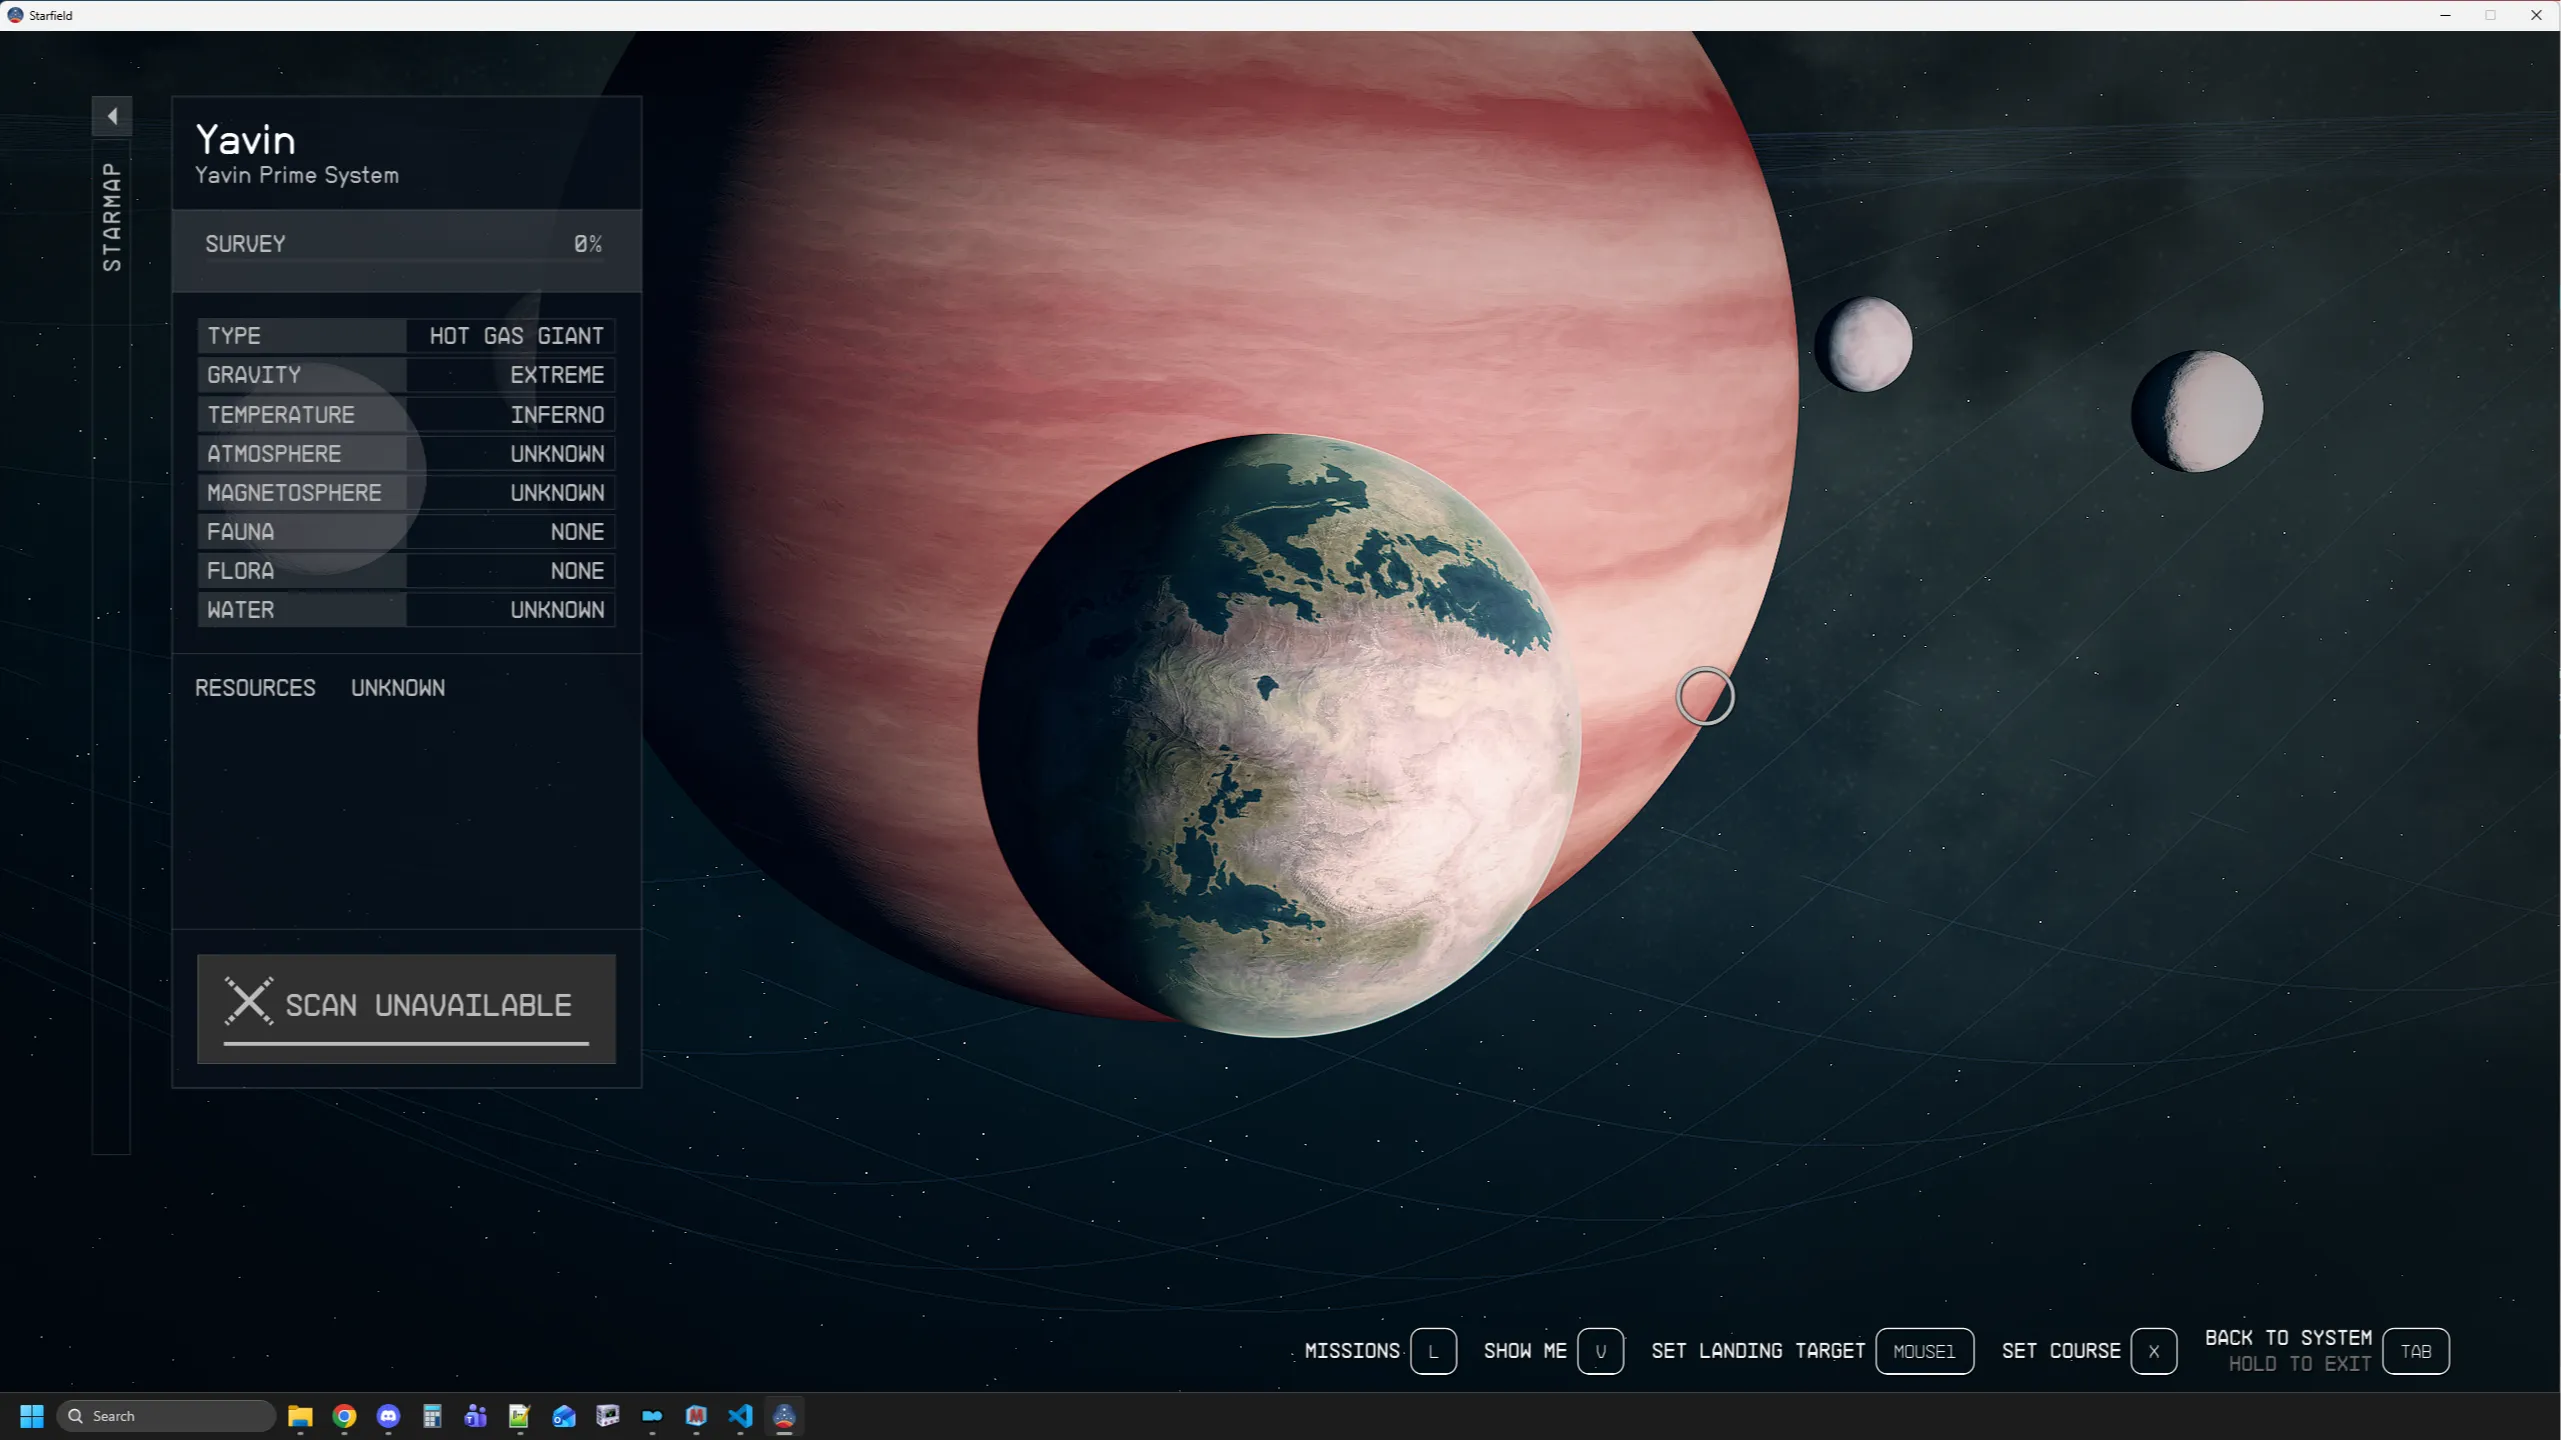Click the Yavin Prime System subtitle
The image size is (2561, 1440).
click(297, 175)
